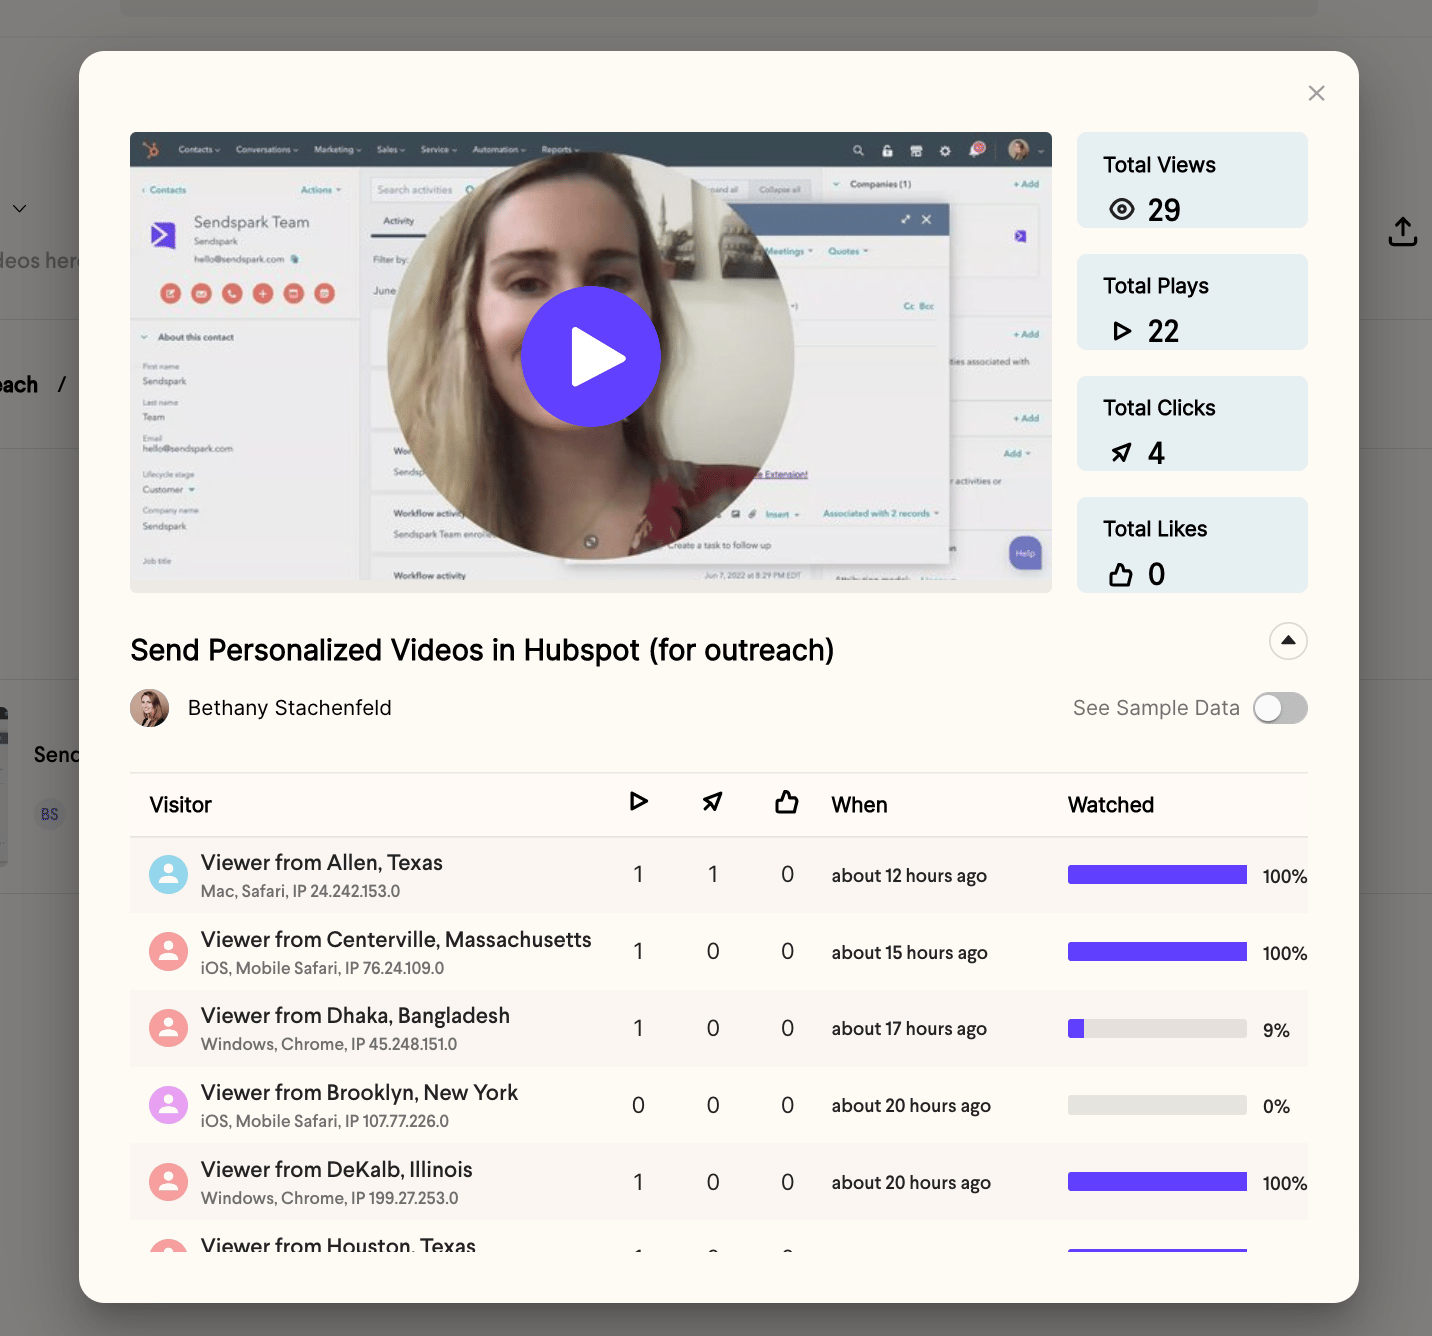This screenshot has height=1336, width=1432.
Task: Click the Visitor column header
Action: tap(180, 805)
